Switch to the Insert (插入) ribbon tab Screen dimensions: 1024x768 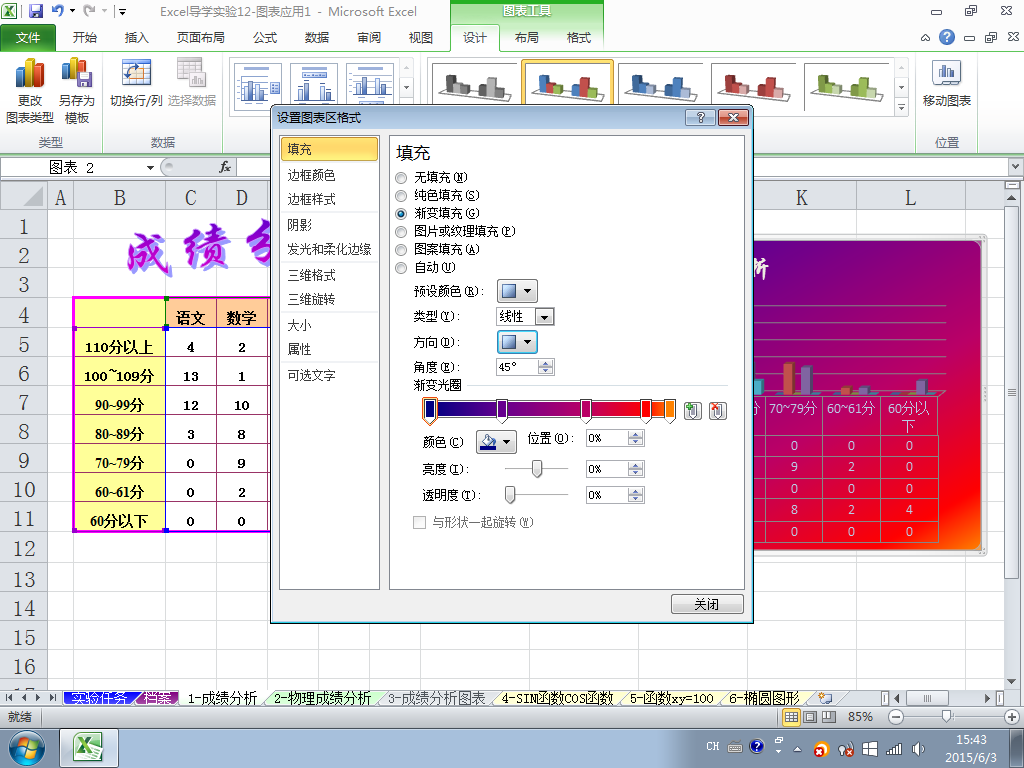136,37
